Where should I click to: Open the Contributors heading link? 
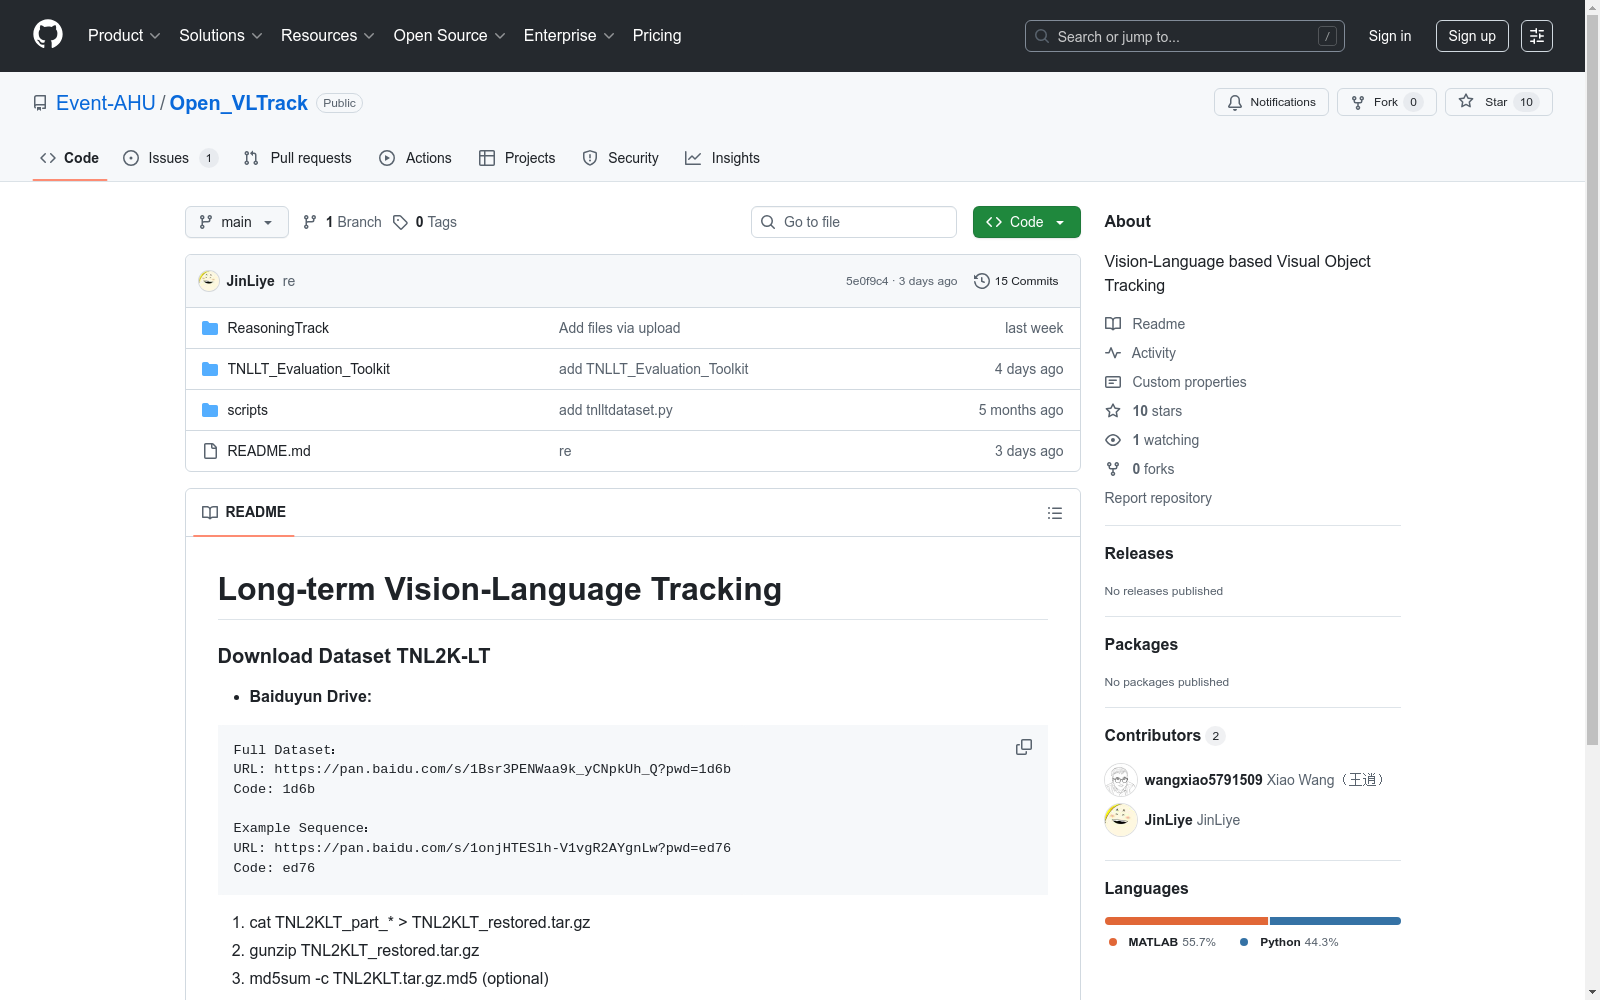click(x=1165, y=735)
